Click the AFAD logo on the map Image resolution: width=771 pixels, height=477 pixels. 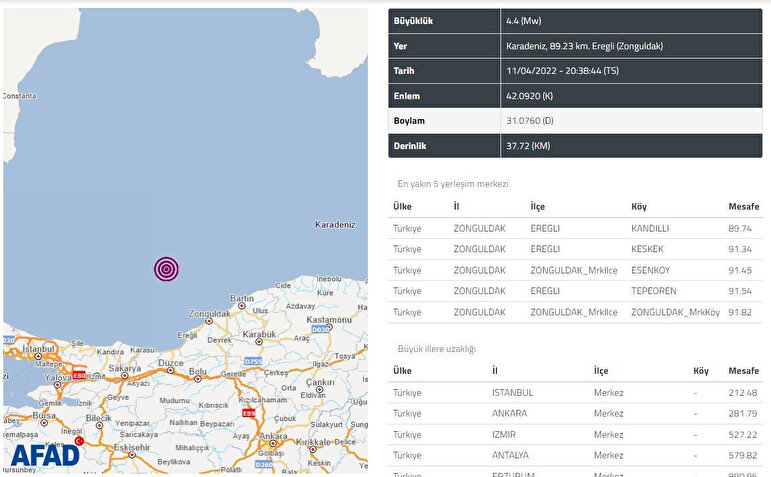[x=46, y=456]
